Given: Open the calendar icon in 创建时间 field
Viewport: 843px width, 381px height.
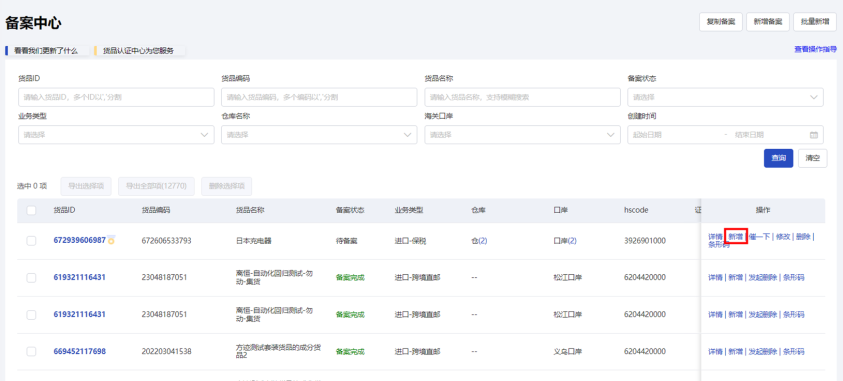Looking at the screenshot, I should coord(813,135).
